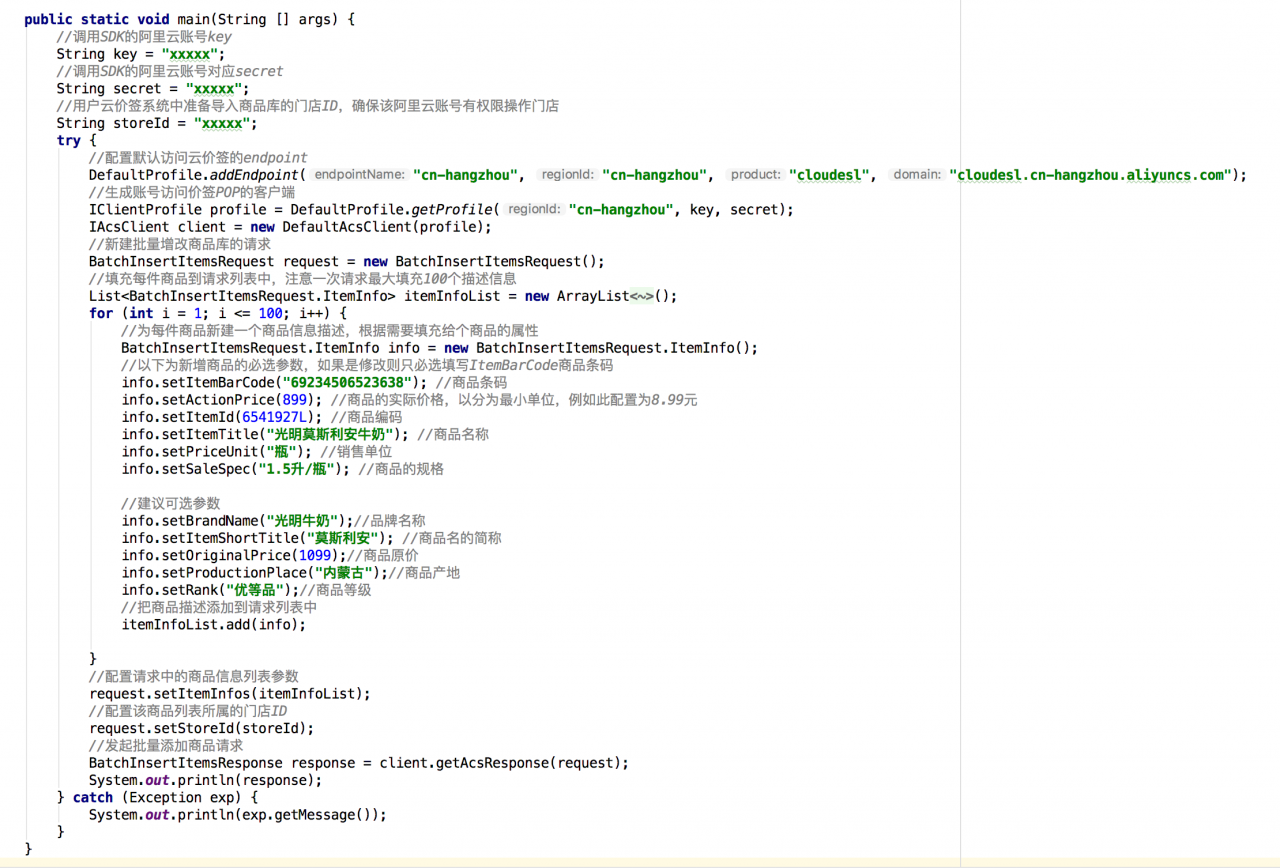Viewport: 1280px width, 868px height.
Task: Click the setItemBarCode method
Action: pos(218,382)
